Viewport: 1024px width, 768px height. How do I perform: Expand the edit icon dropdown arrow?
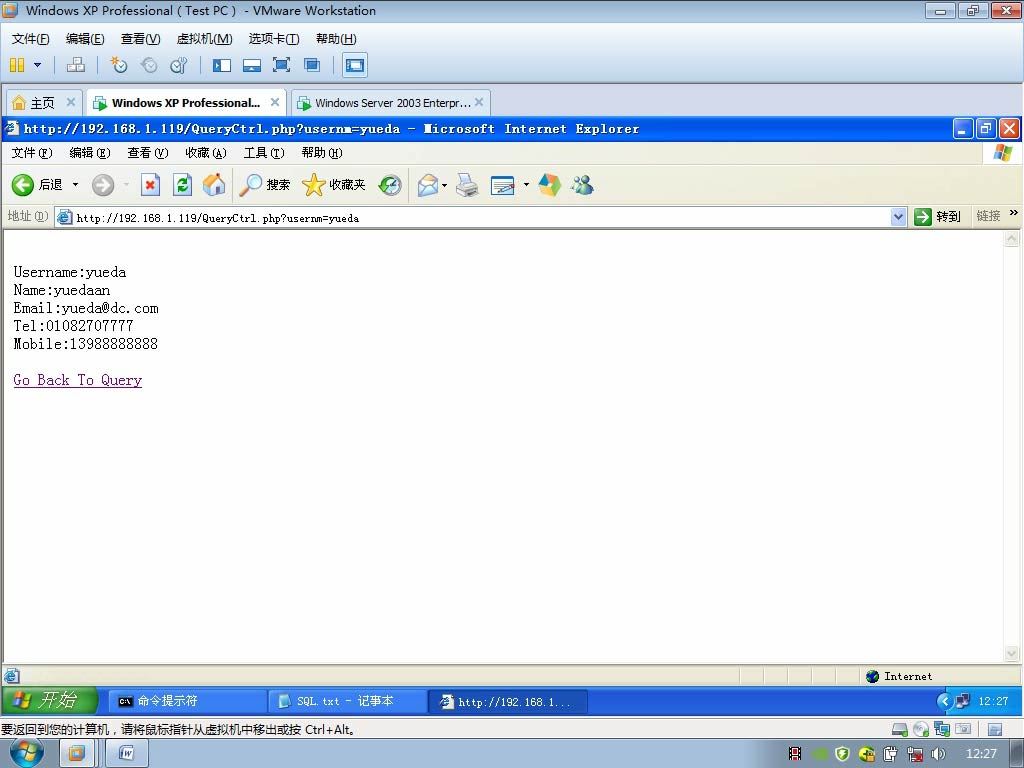[x=526, y=185]
